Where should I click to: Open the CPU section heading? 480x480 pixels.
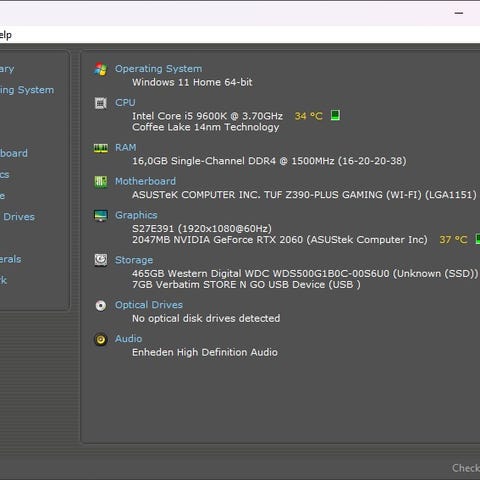coord(125,102)
